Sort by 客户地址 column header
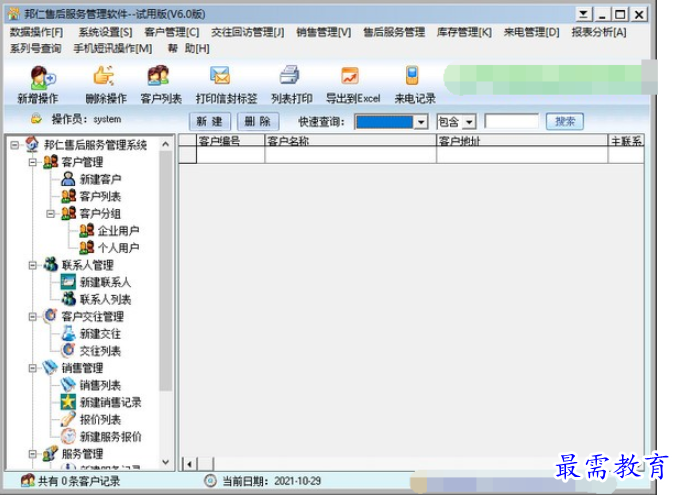The image size is (677, 498). [x=522, y=140]
